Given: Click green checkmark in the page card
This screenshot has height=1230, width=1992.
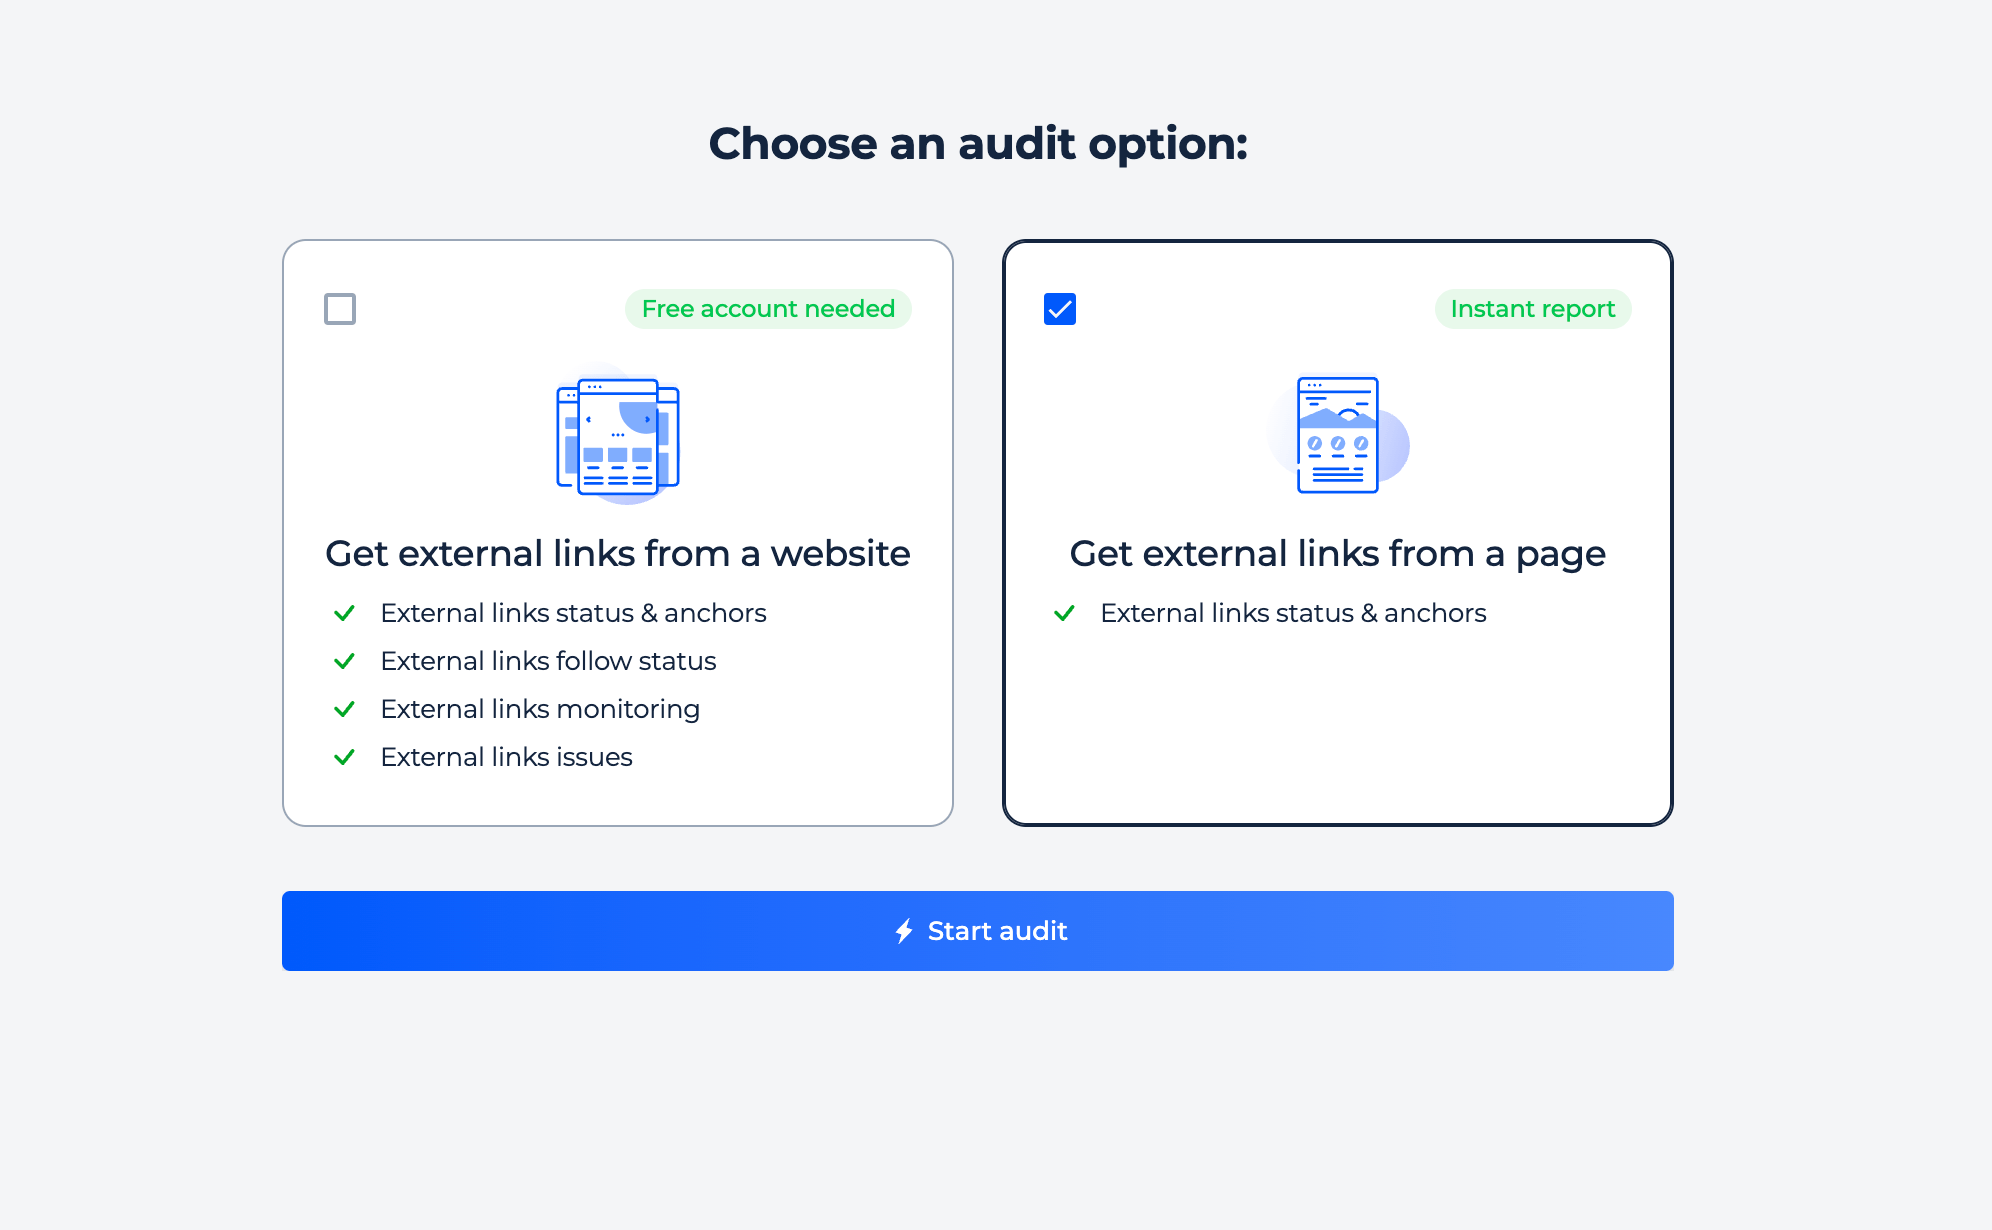Looking at the screenshot, I should [1064, 613].
